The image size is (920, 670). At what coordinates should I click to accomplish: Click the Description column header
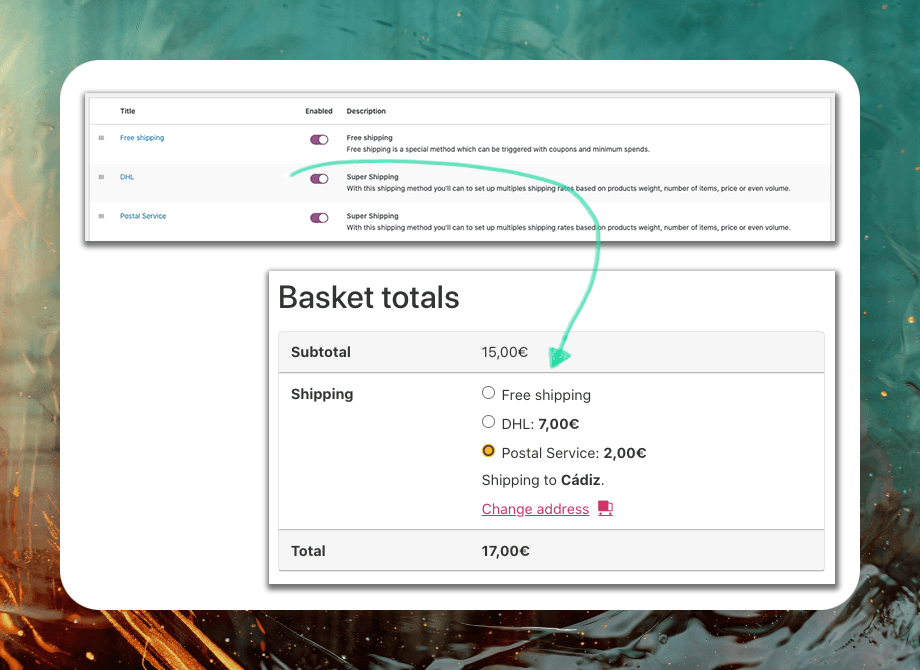(366, 111)
